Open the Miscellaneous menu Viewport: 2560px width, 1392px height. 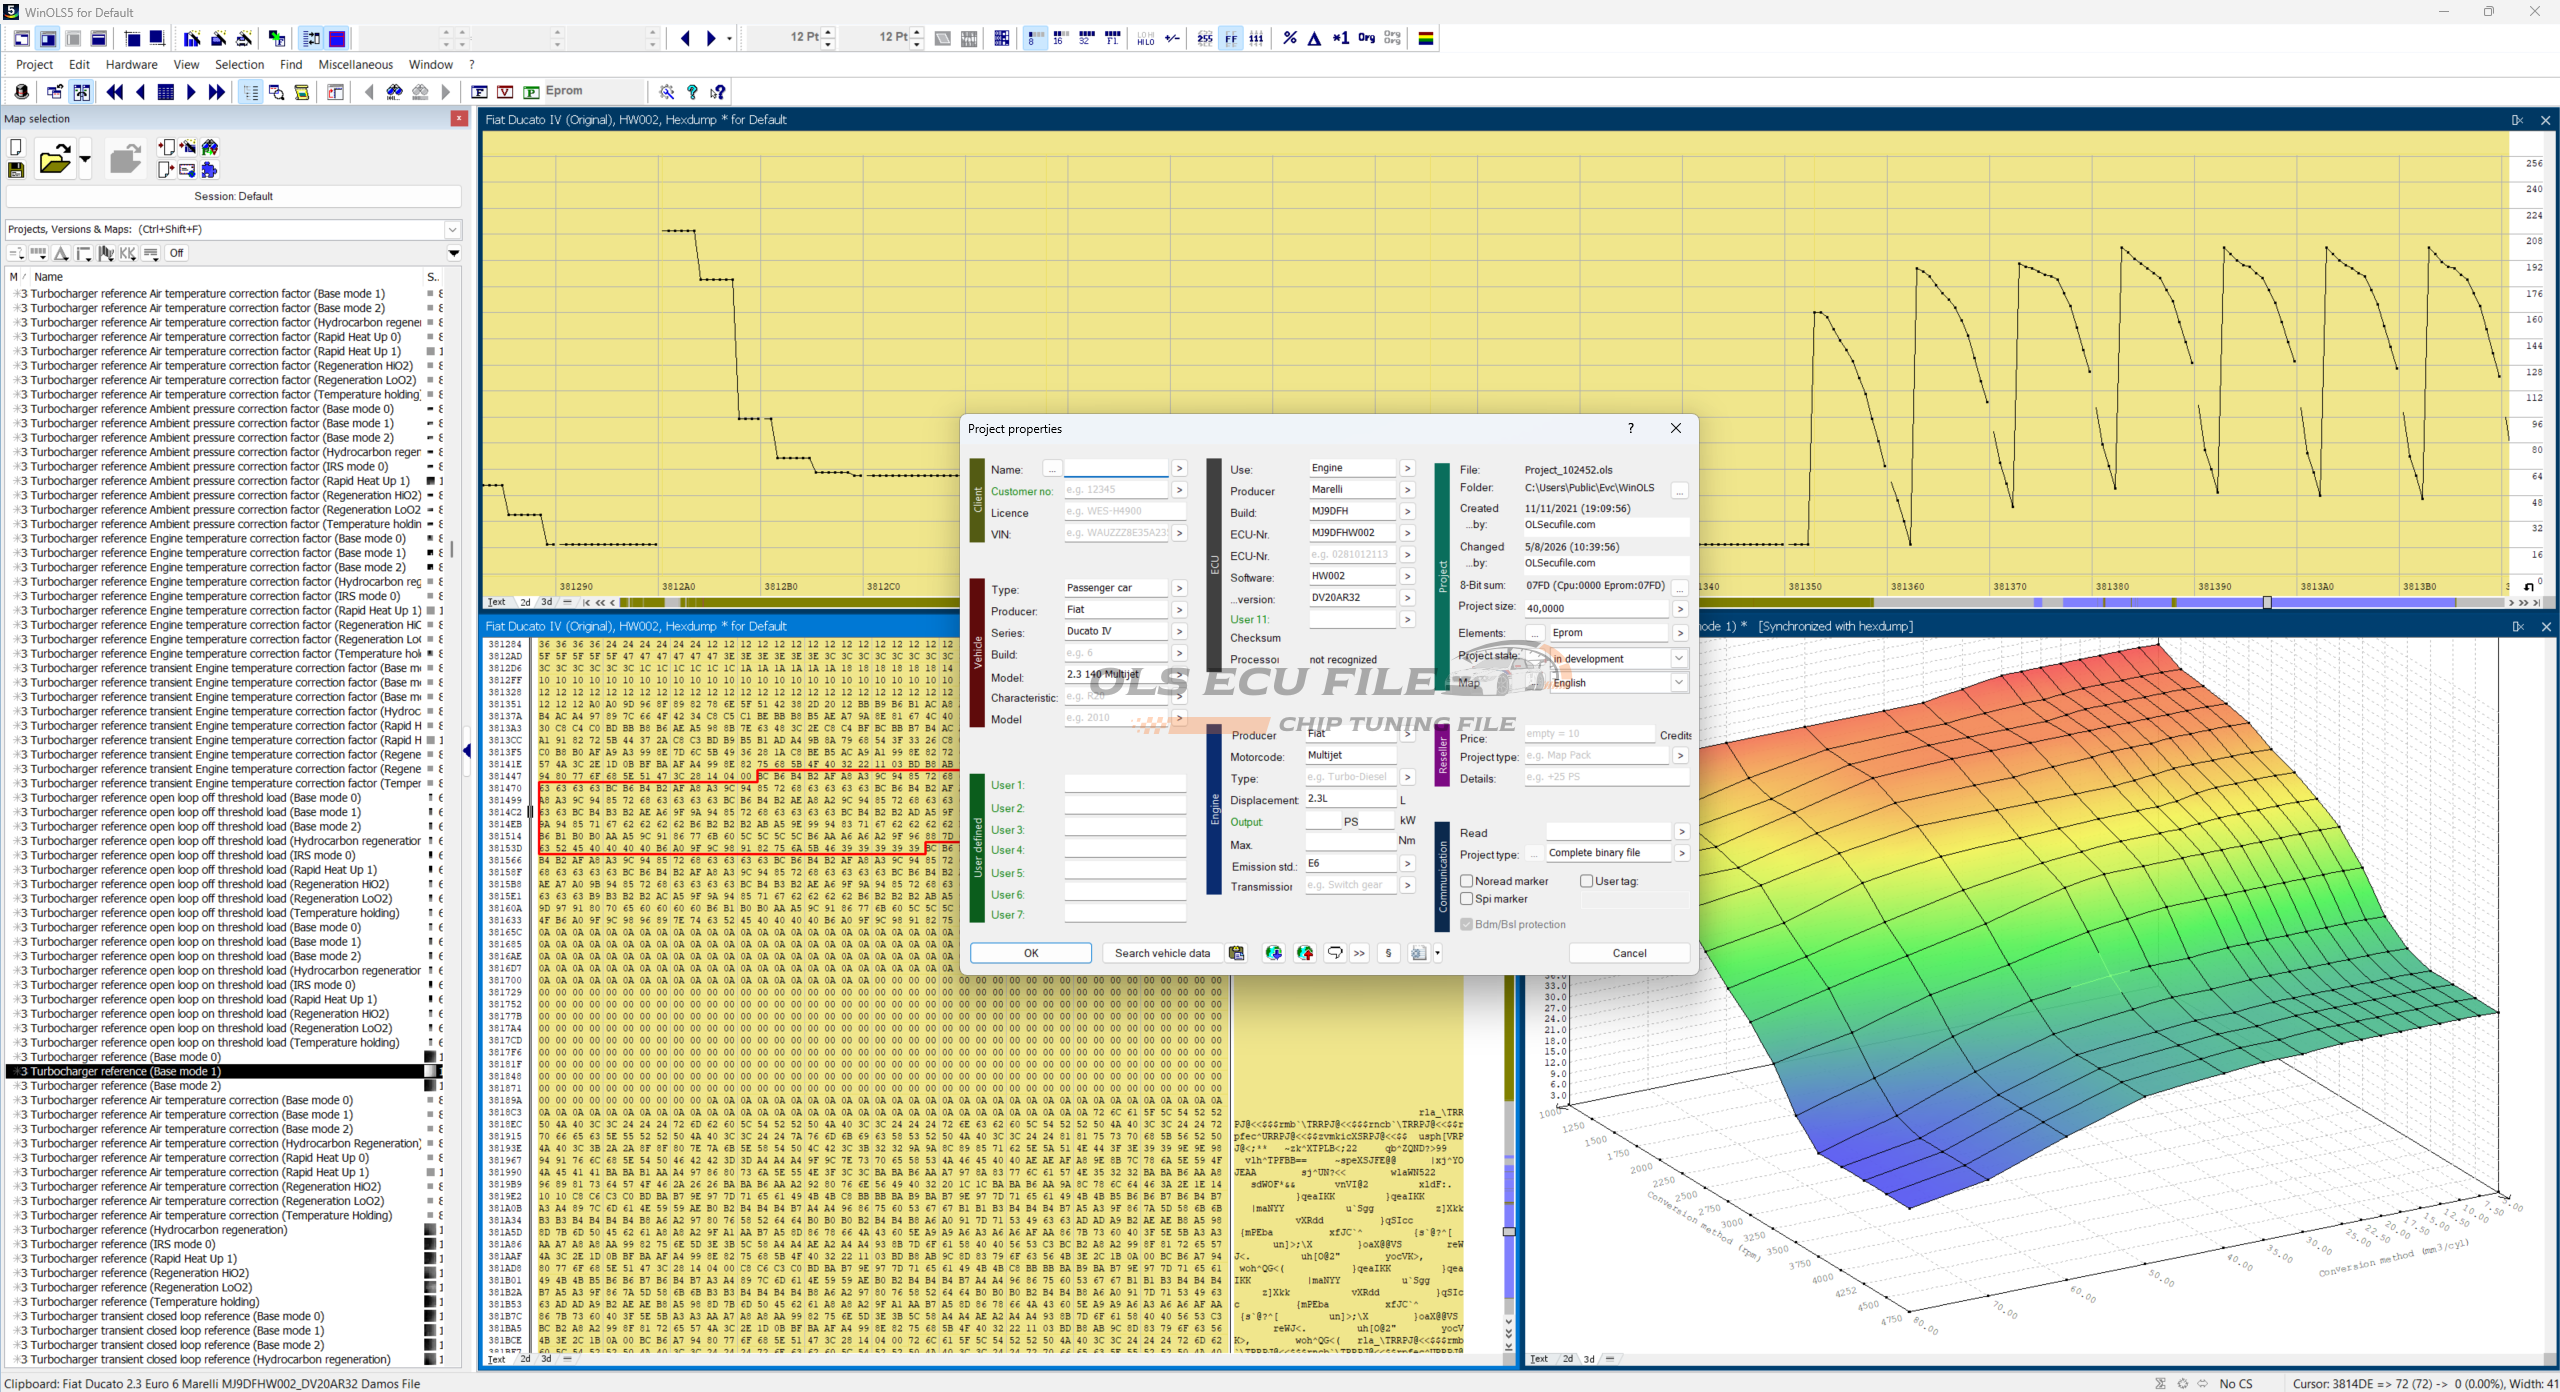pyautogui.click(x=356, y=64)
